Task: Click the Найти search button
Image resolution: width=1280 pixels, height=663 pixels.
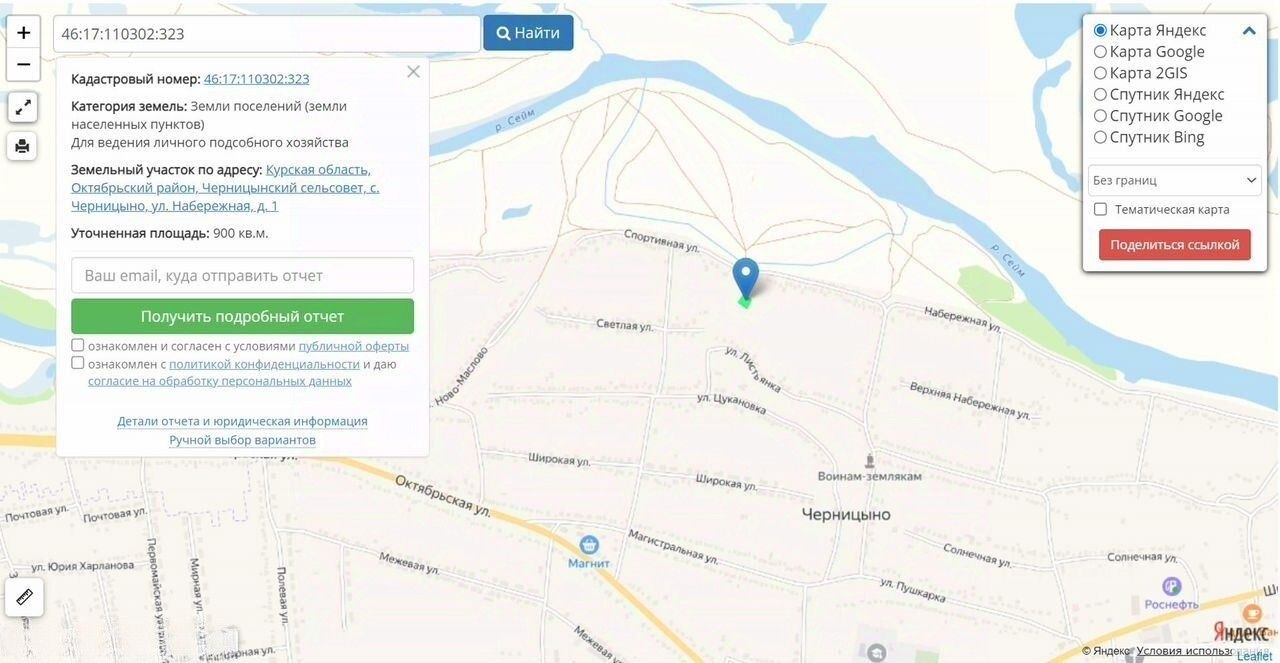Action: (528, 33)
